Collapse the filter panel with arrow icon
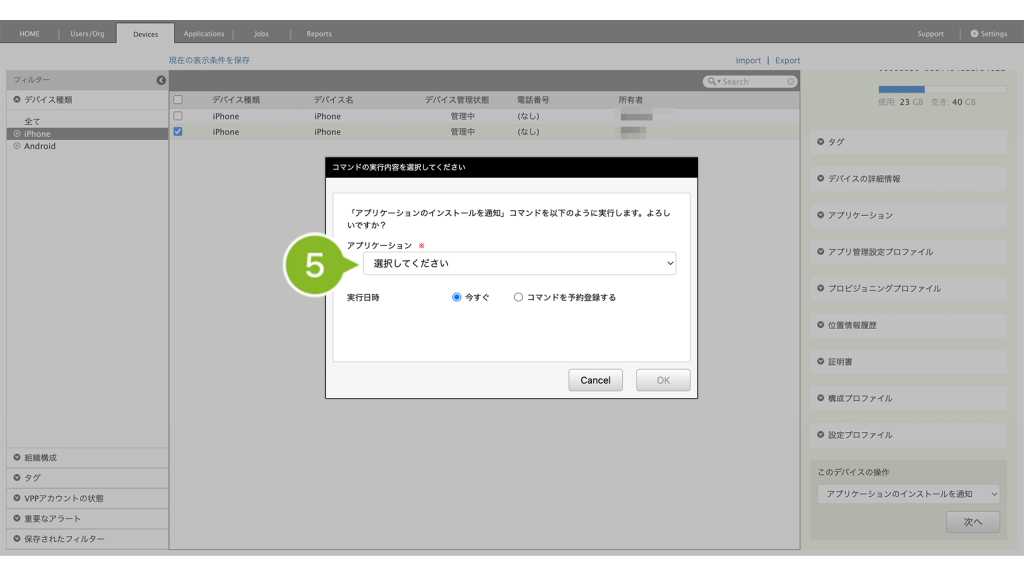The width and height of the screenshot is (1024, 576). pyautogui.click(x=161, y=80)
